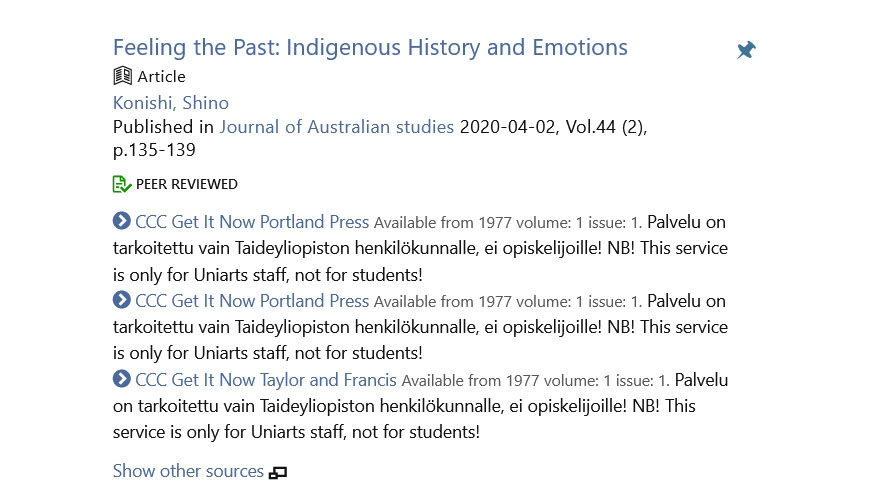Viewport: 880px width, 495px height.
Task: Click the book icon beside Article
Action: pyautogui.click(x=122, y=76)
